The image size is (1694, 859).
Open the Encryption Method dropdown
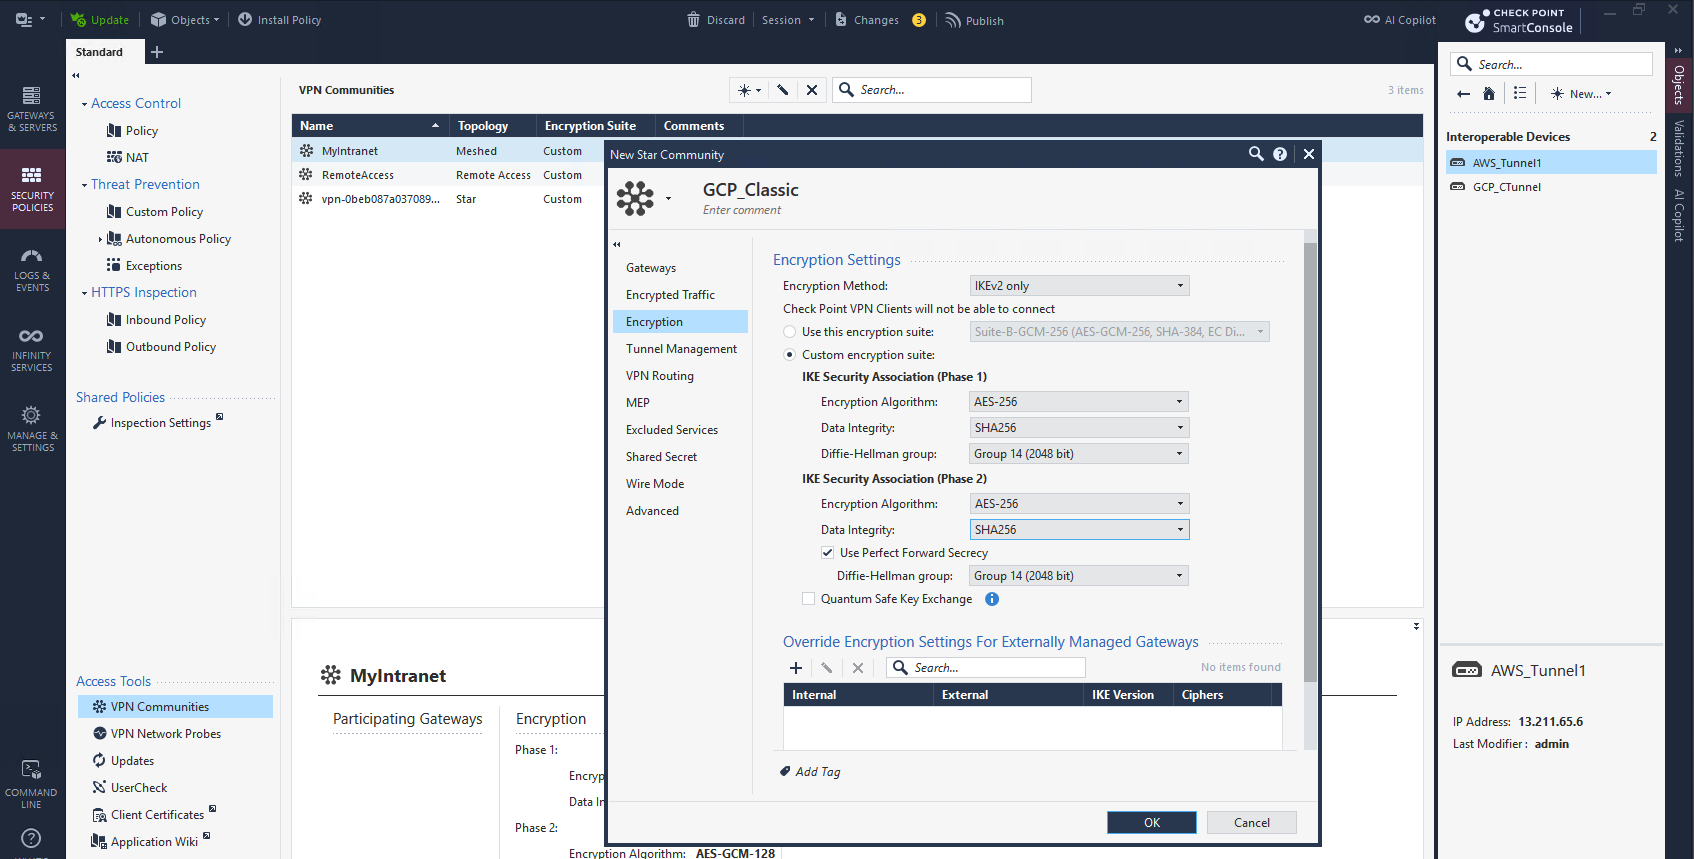tap(1079, 286)
